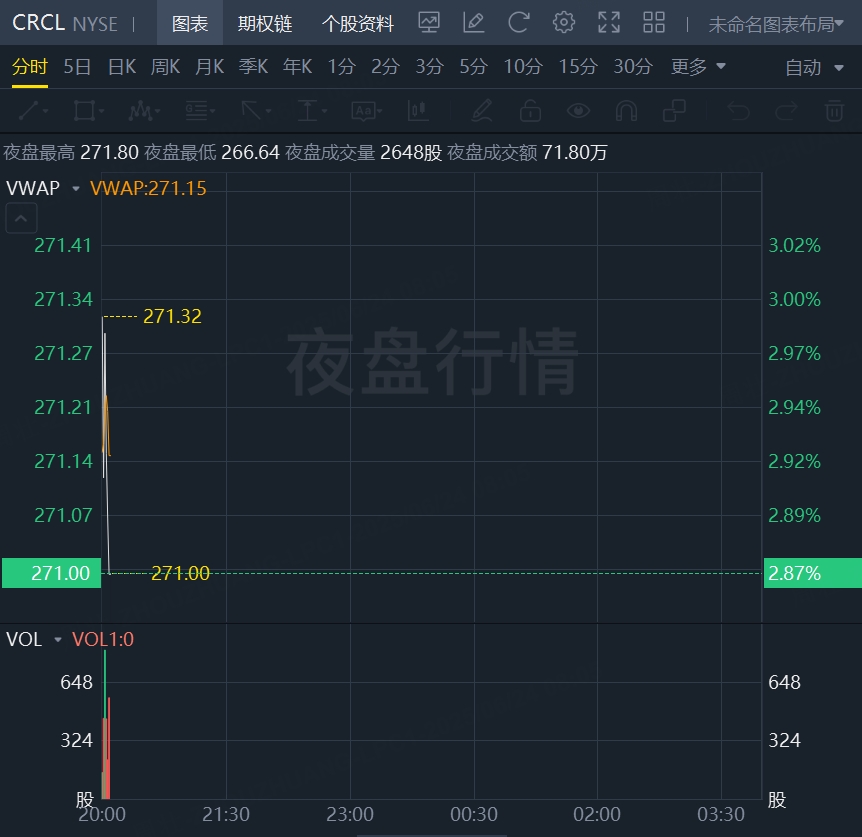
Task: Choose the 2分 interval
Action: click(385, 66)
